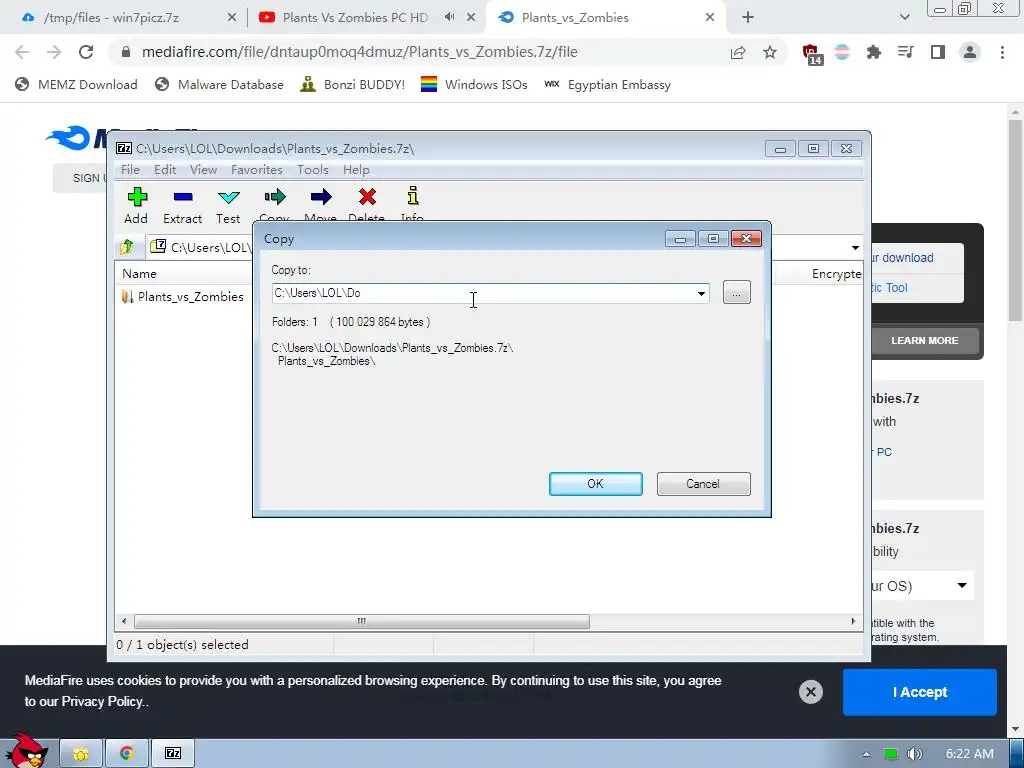
Task: Click the Chrome address bar URL
Action: [360, 52]
